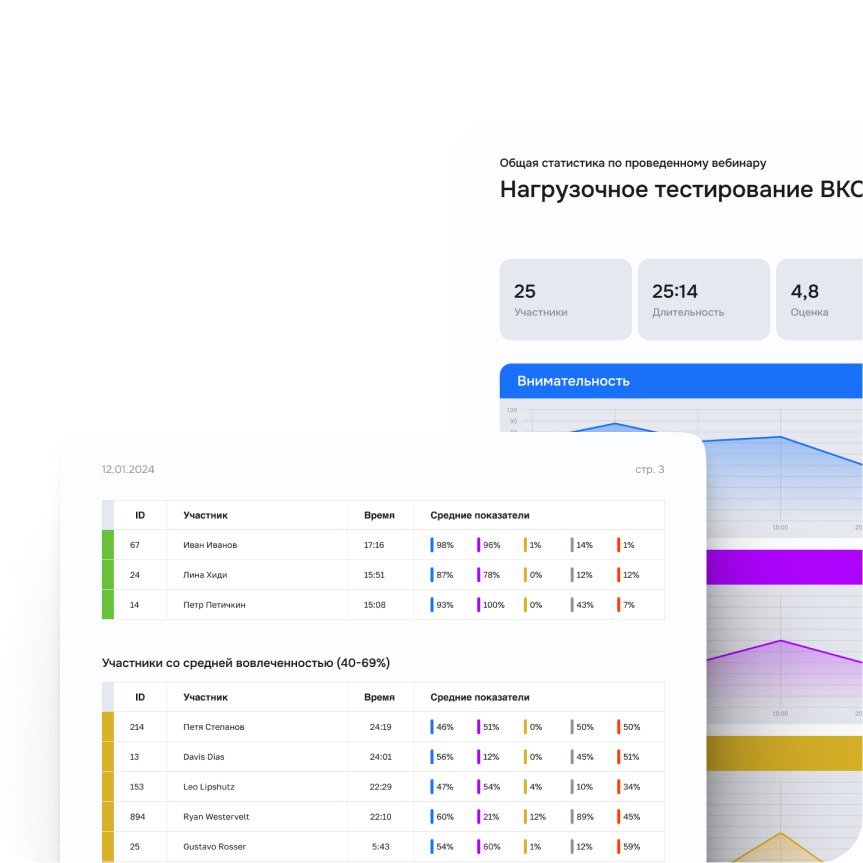This screenshot has height=863, width=863.
Task: Click the blue 98% indicator for Иван Иванов
Action: pos(442,545)
